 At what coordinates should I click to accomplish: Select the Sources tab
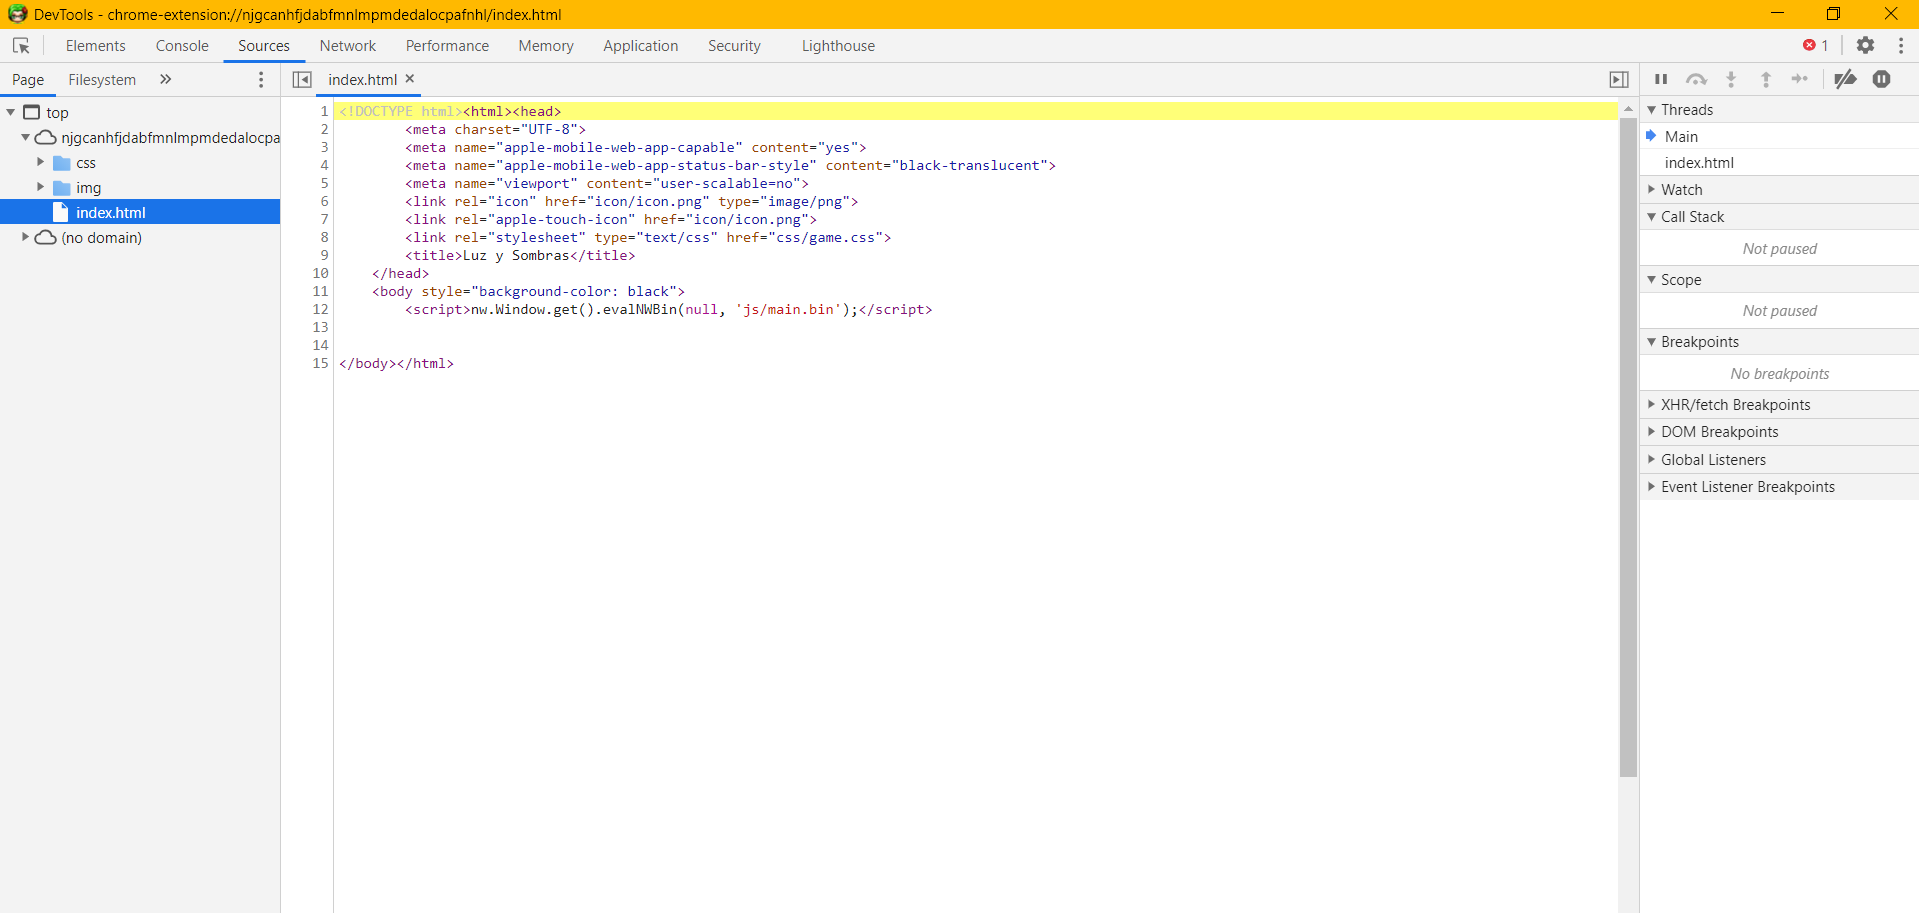point(264,46)
